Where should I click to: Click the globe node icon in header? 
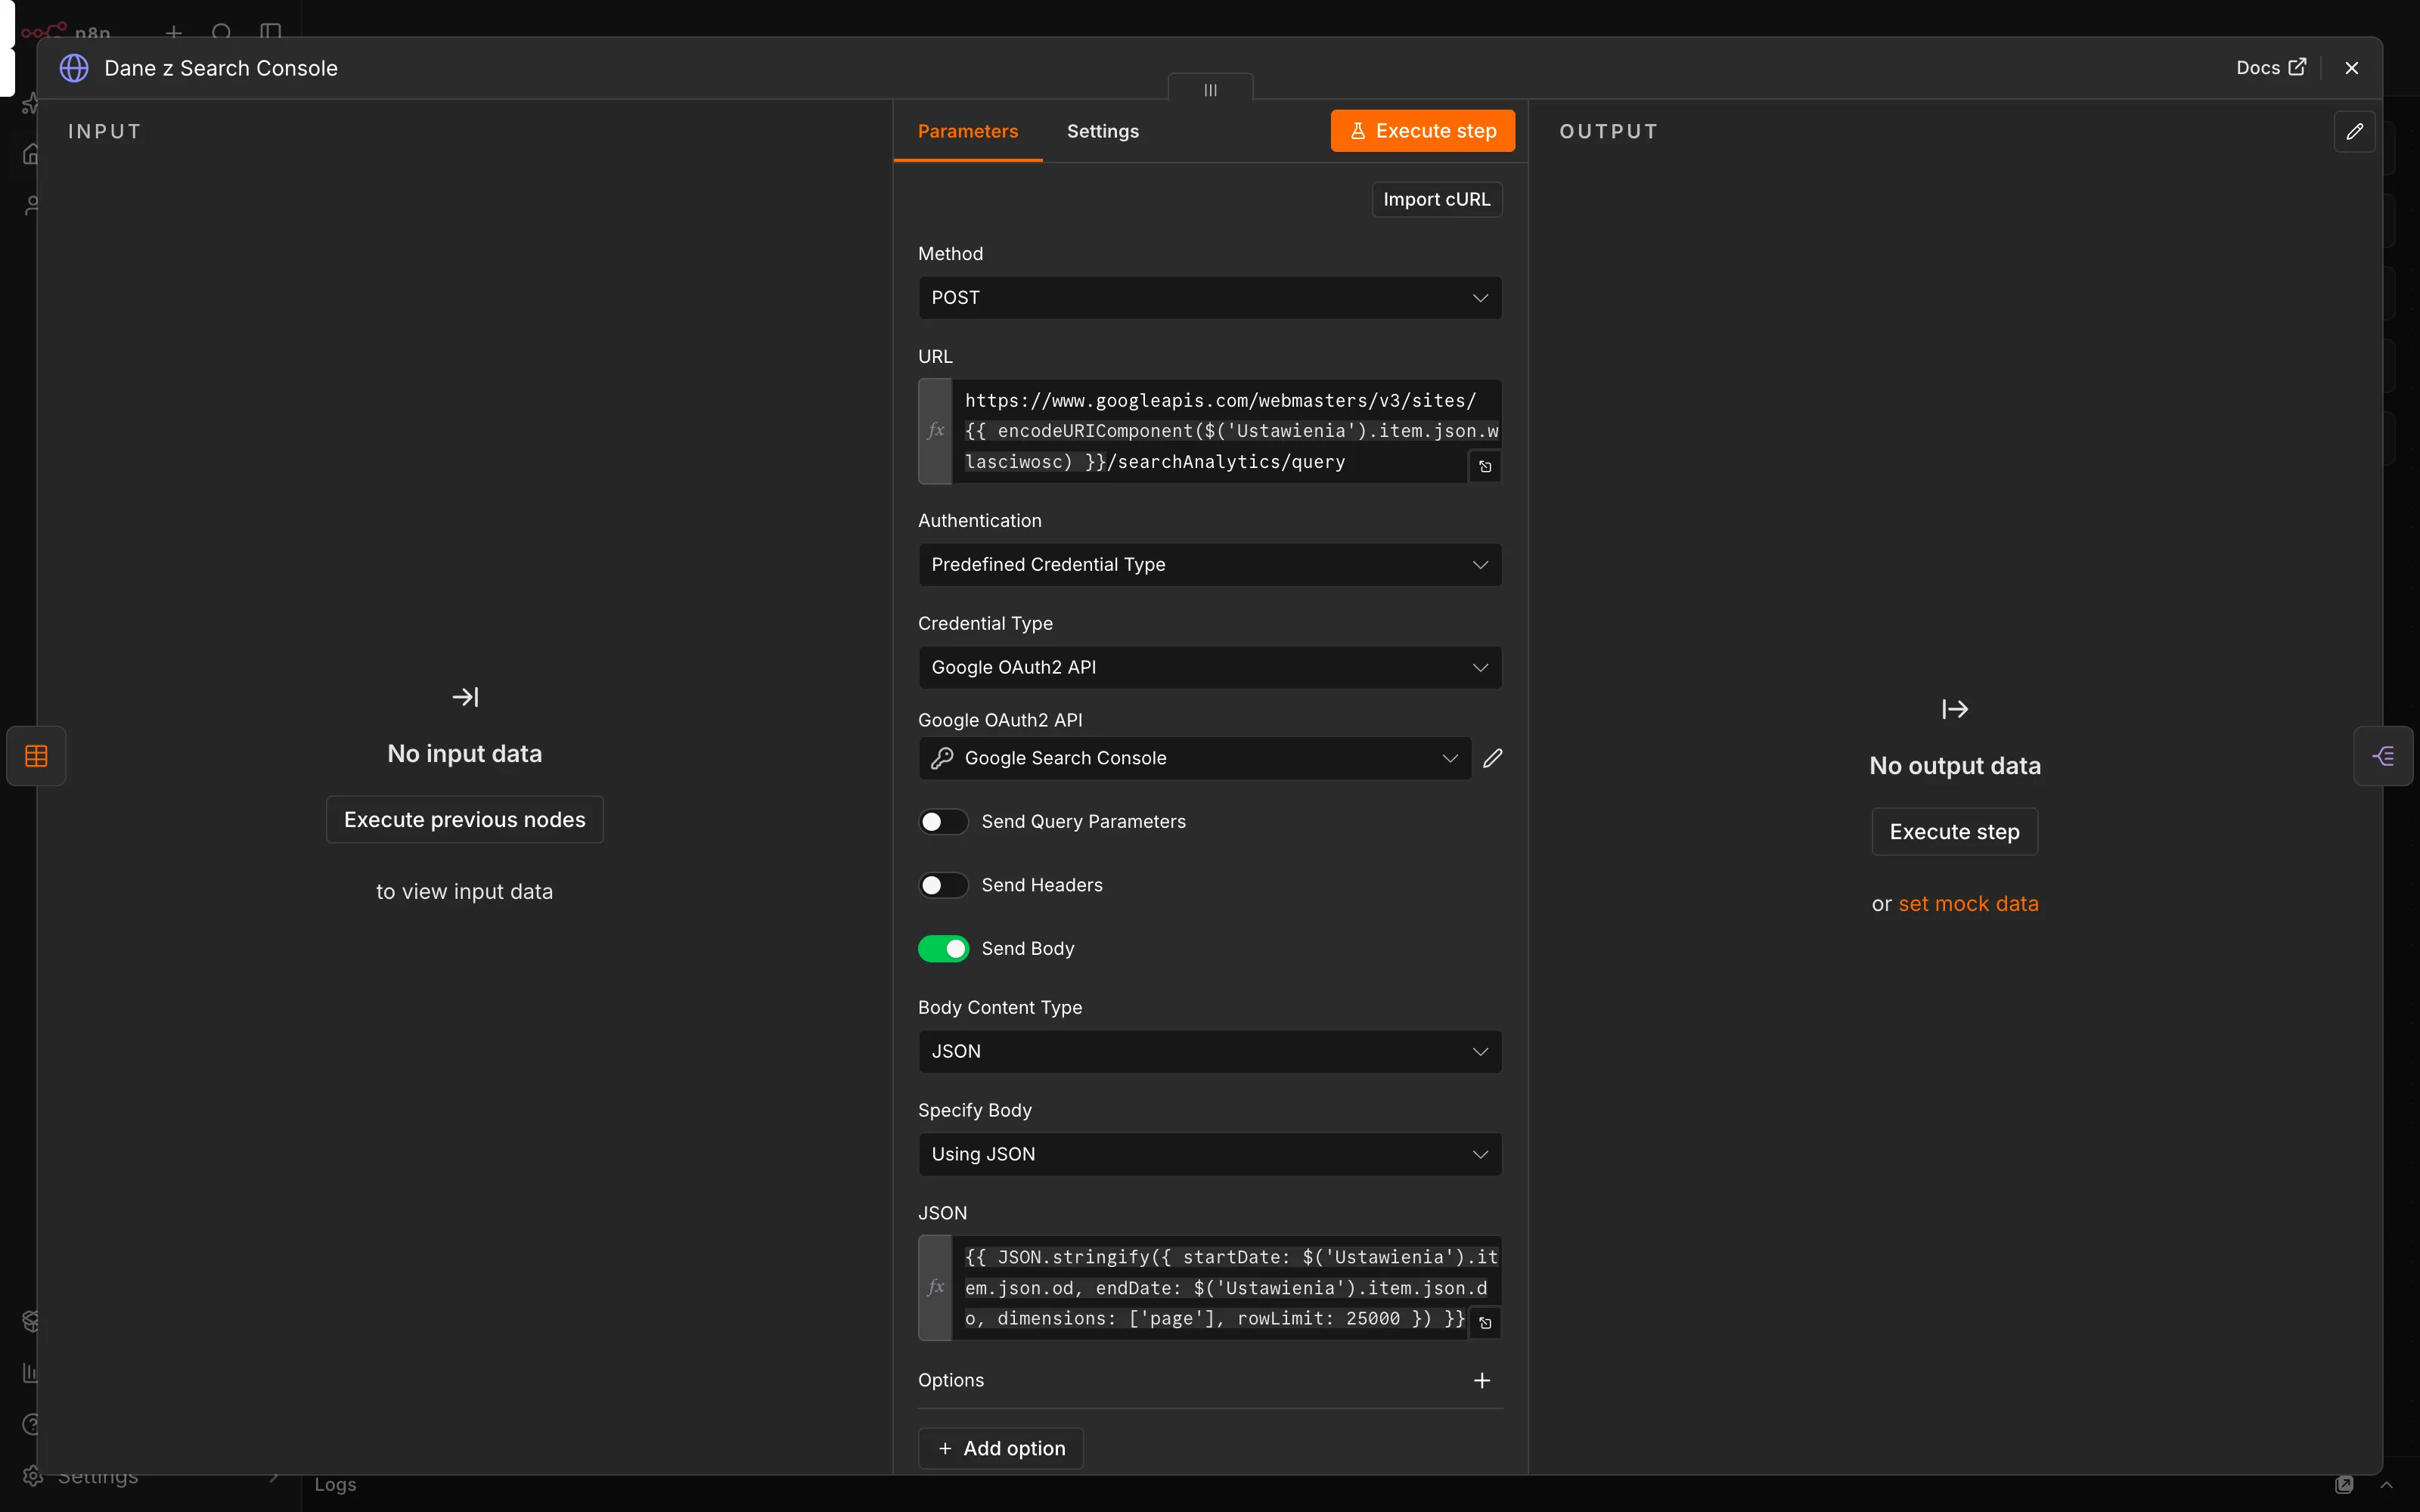pos(74,68)
